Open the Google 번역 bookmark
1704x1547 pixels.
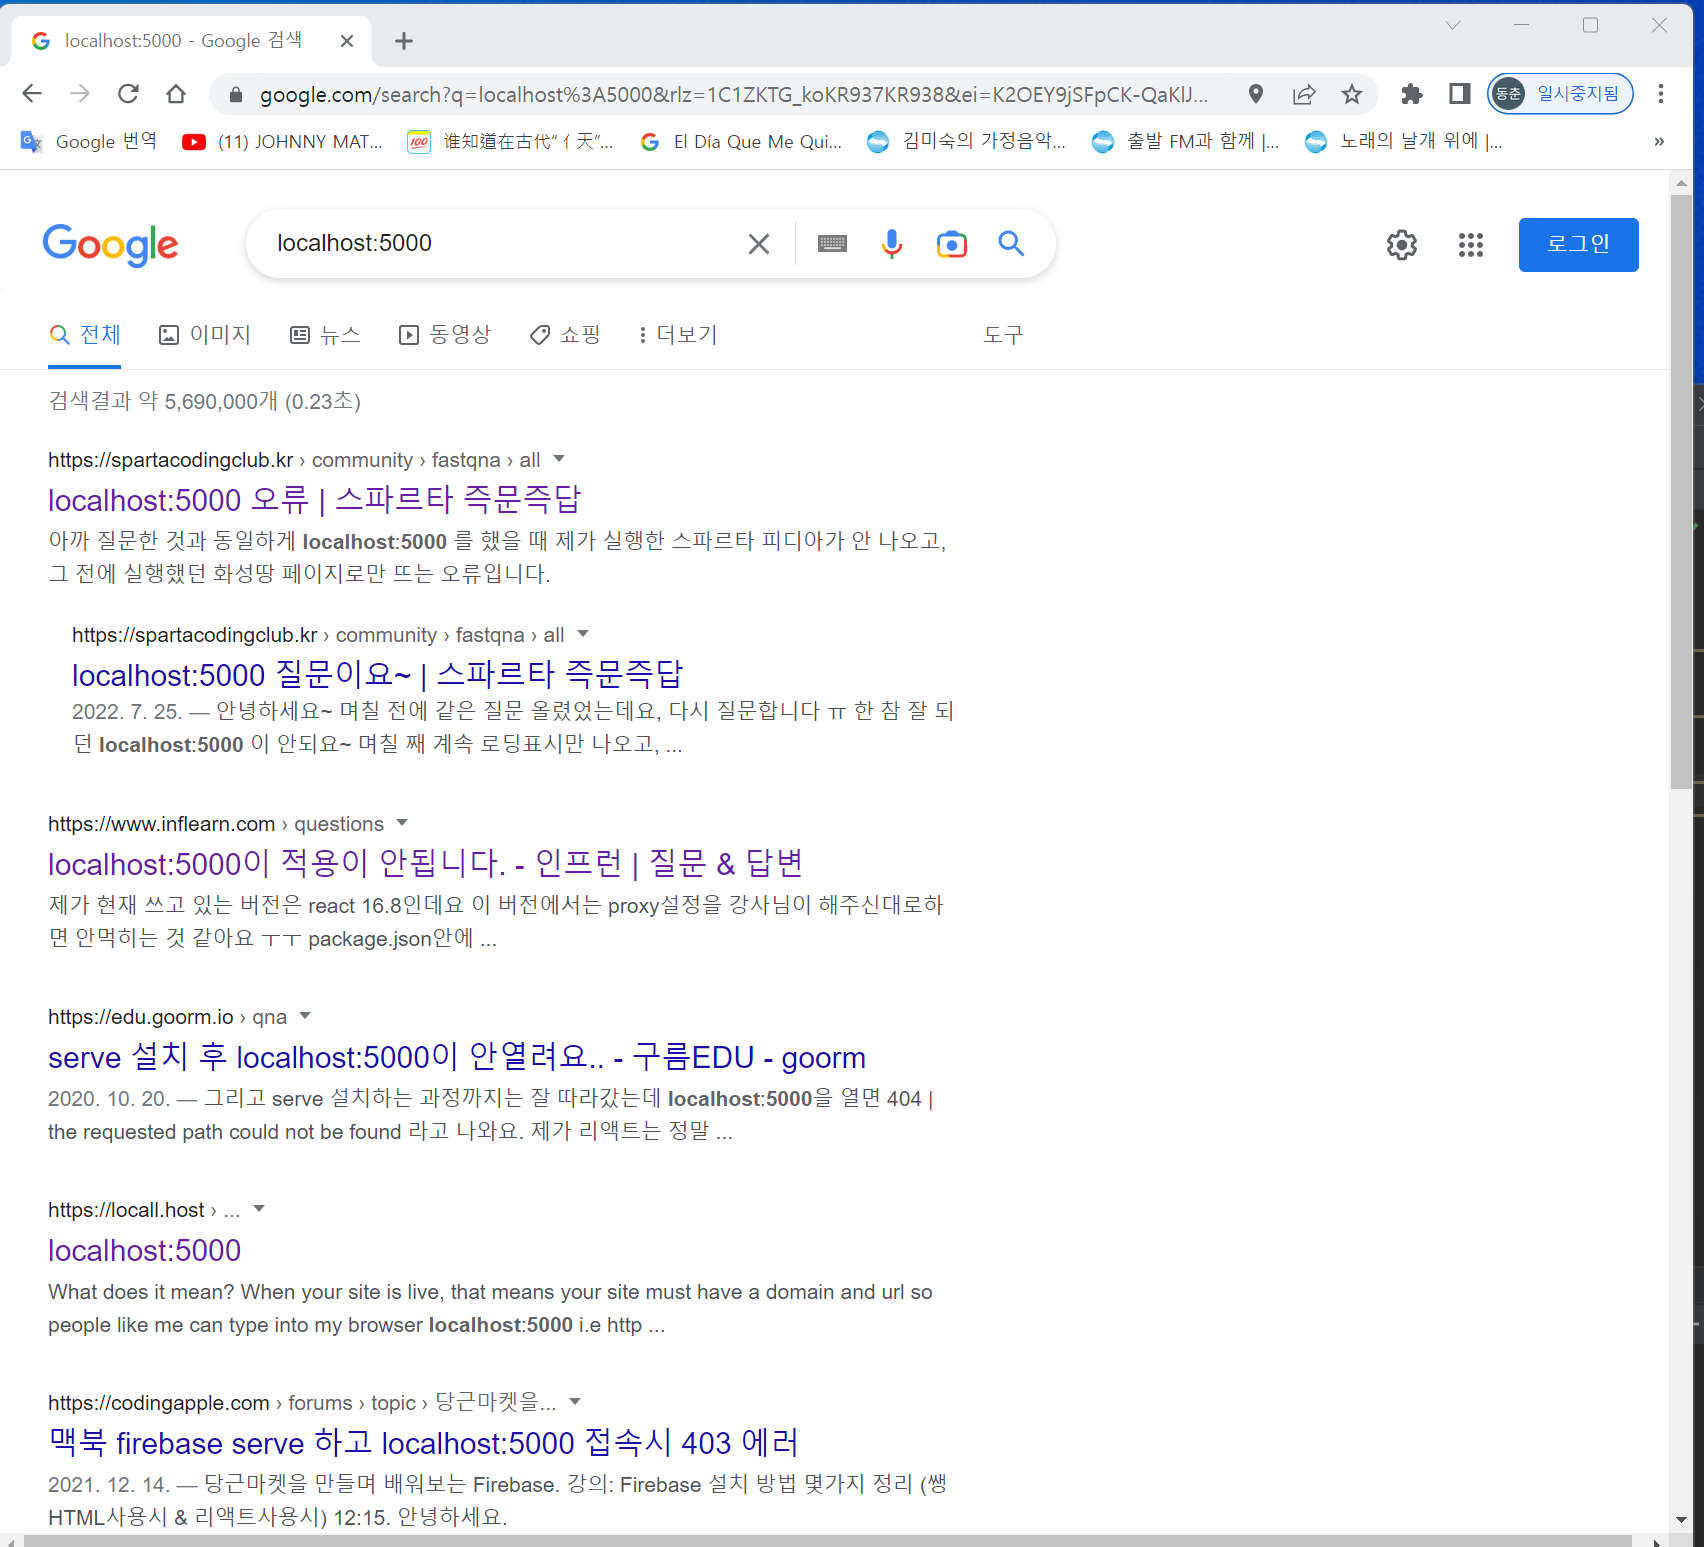[89, 142]
